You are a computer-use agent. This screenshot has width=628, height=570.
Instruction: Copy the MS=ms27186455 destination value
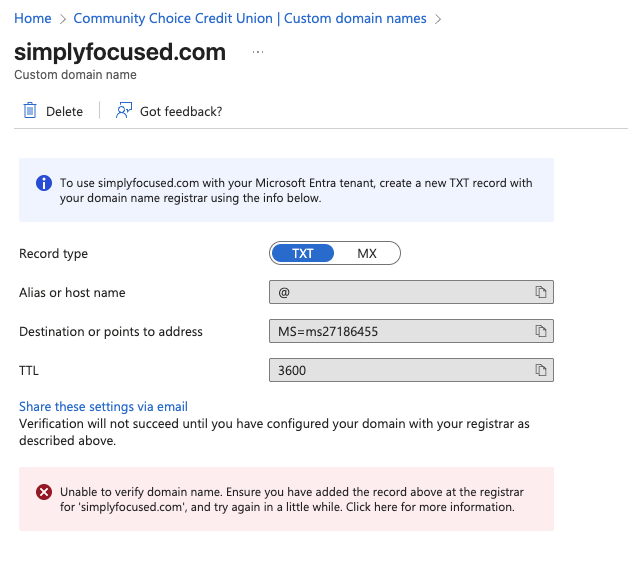coord(541,331)
